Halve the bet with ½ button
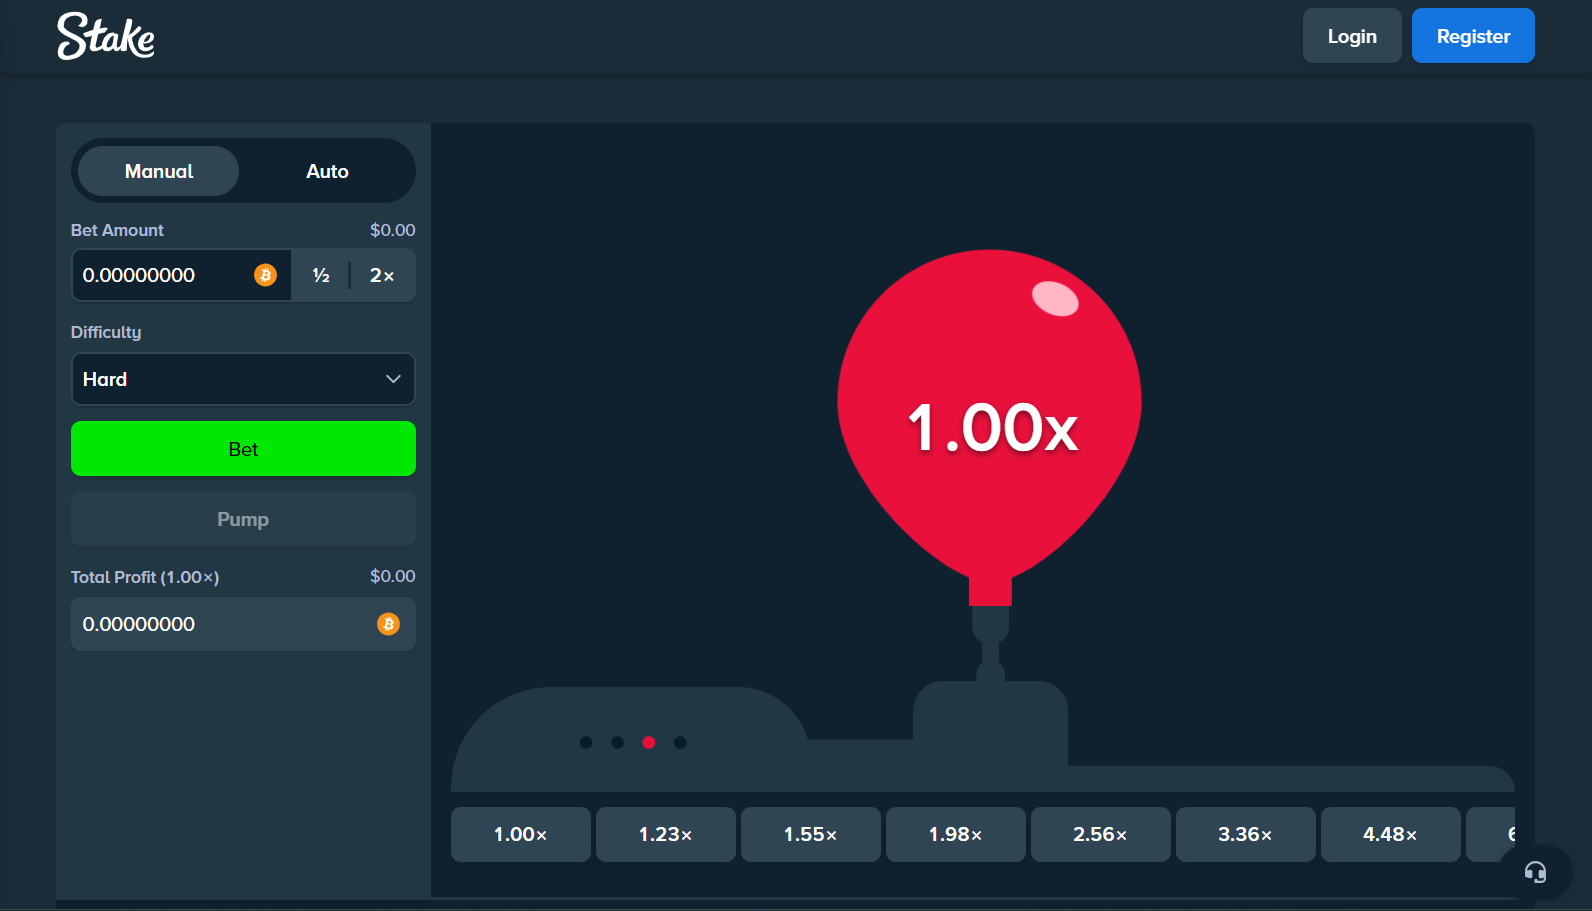 tap(321, 276)
